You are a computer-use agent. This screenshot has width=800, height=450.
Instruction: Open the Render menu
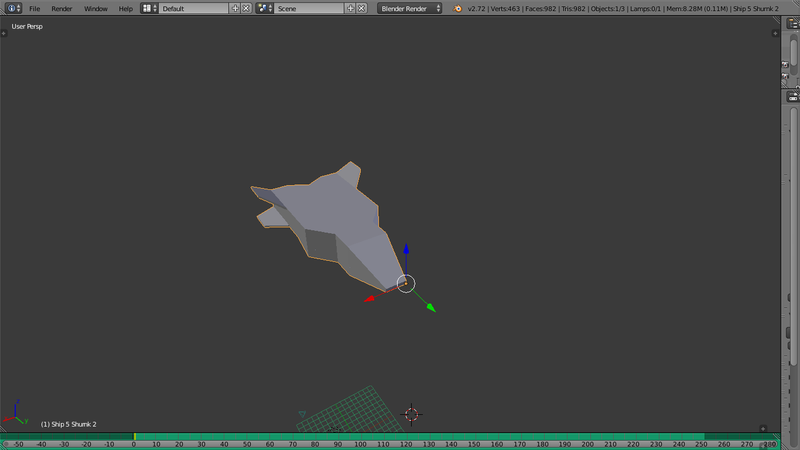62,9
